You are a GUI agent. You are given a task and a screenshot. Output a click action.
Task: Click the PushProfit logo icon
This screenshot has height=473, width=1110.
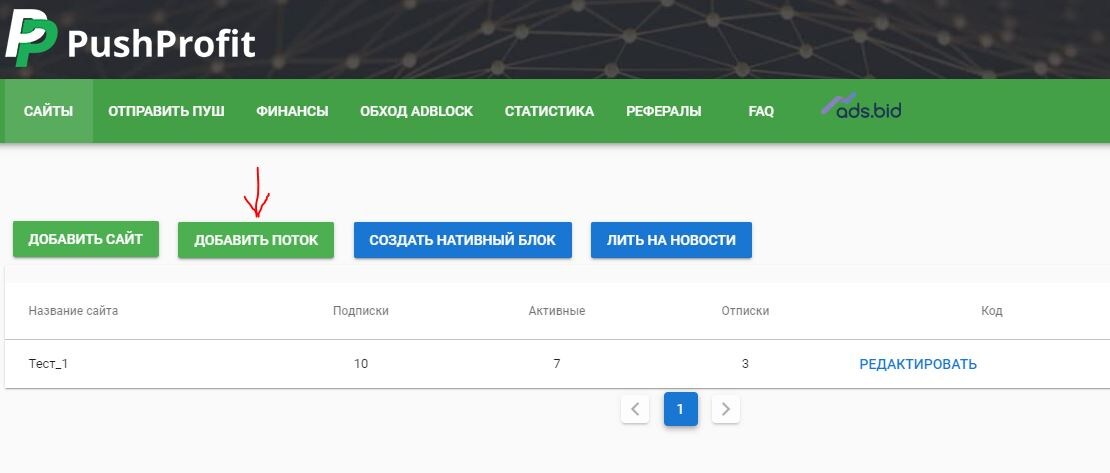30,38
